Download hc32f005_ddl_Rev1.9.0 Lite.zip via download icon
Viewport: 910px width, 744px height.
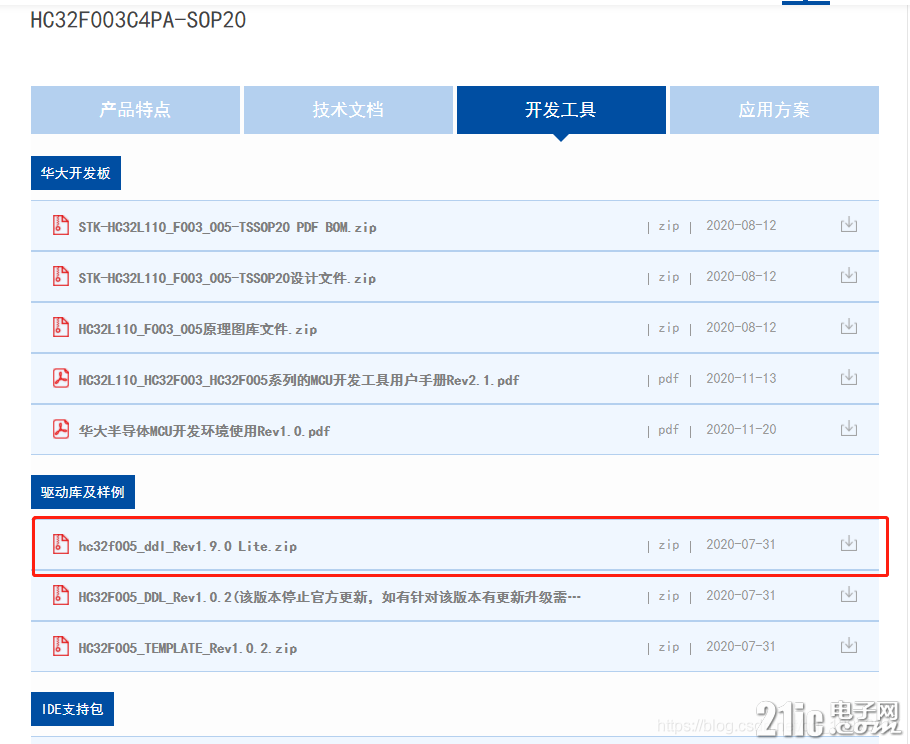point(848,544)
